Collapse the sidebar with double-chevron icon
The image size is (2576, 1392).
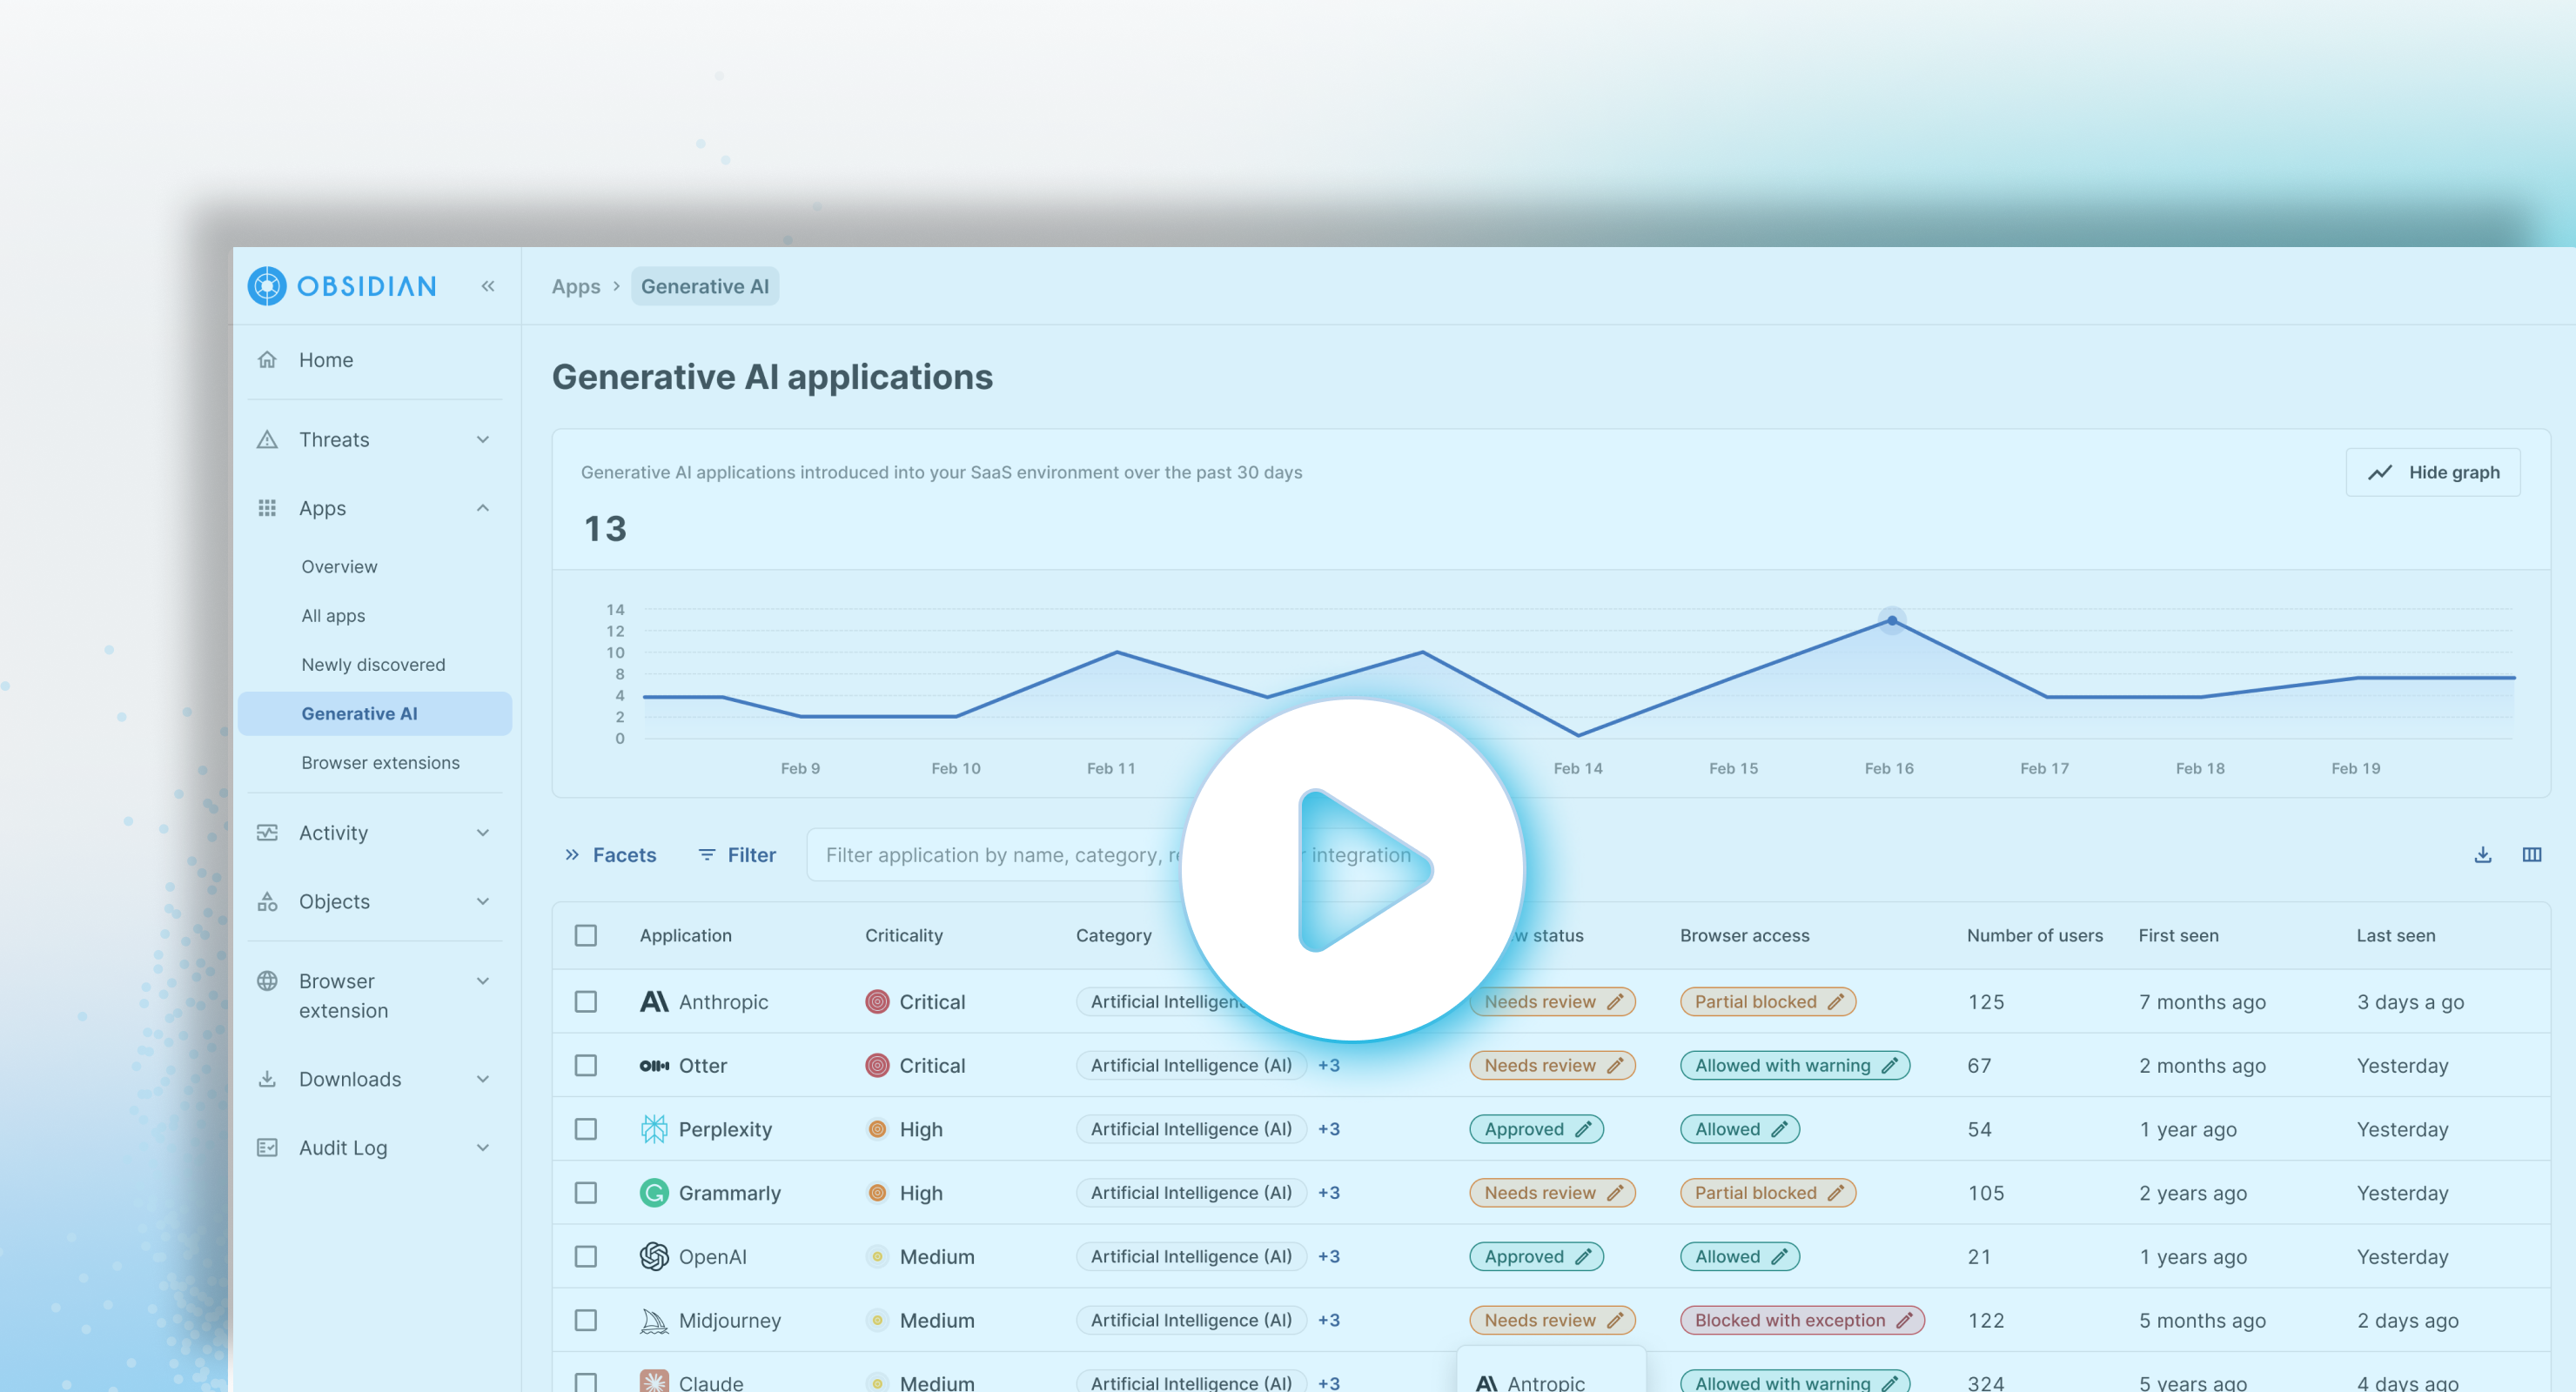(488, 286)
